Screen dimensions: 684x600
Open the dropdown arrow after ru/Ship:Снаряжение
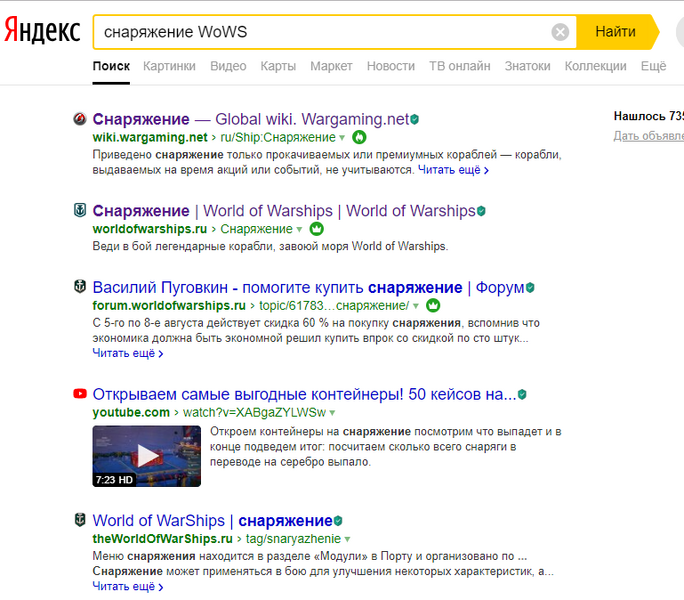342,138
